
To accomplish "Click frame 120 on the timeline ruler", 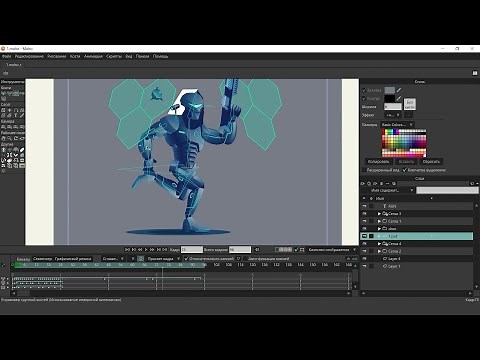I will coord(253,265).
